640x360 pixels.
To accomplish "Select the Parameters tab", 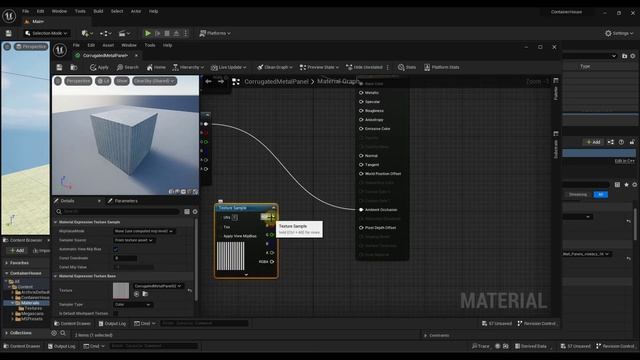I will point(123,201).
